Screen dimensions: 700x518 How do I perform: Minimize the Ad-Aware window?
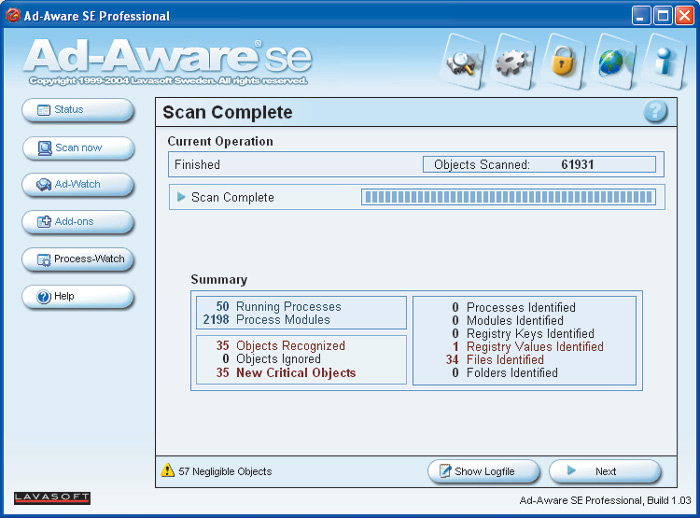tap(641, 16)
